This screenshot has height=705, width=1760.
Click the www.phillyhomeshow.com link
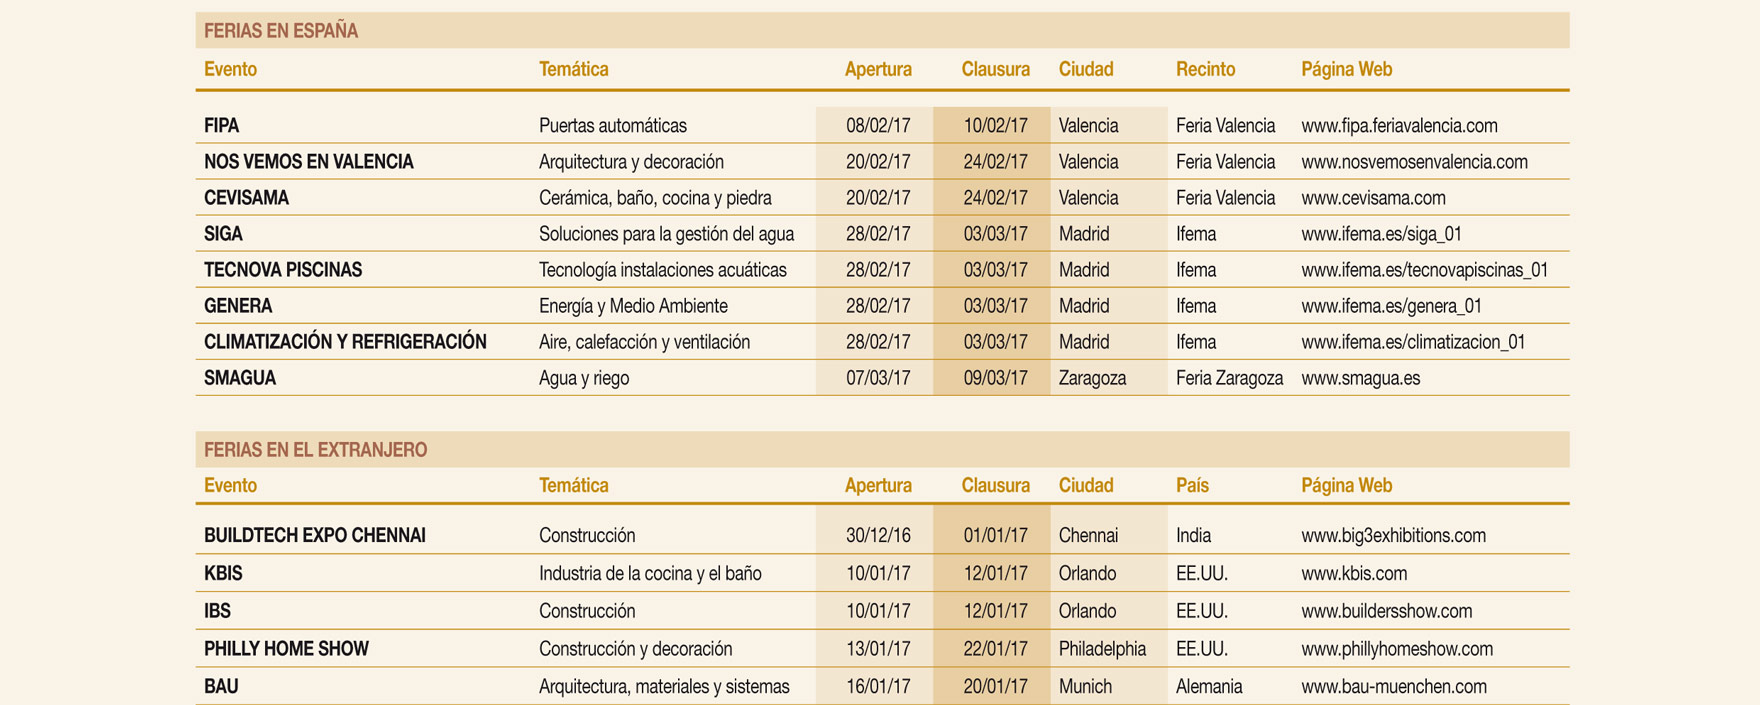1396,649
